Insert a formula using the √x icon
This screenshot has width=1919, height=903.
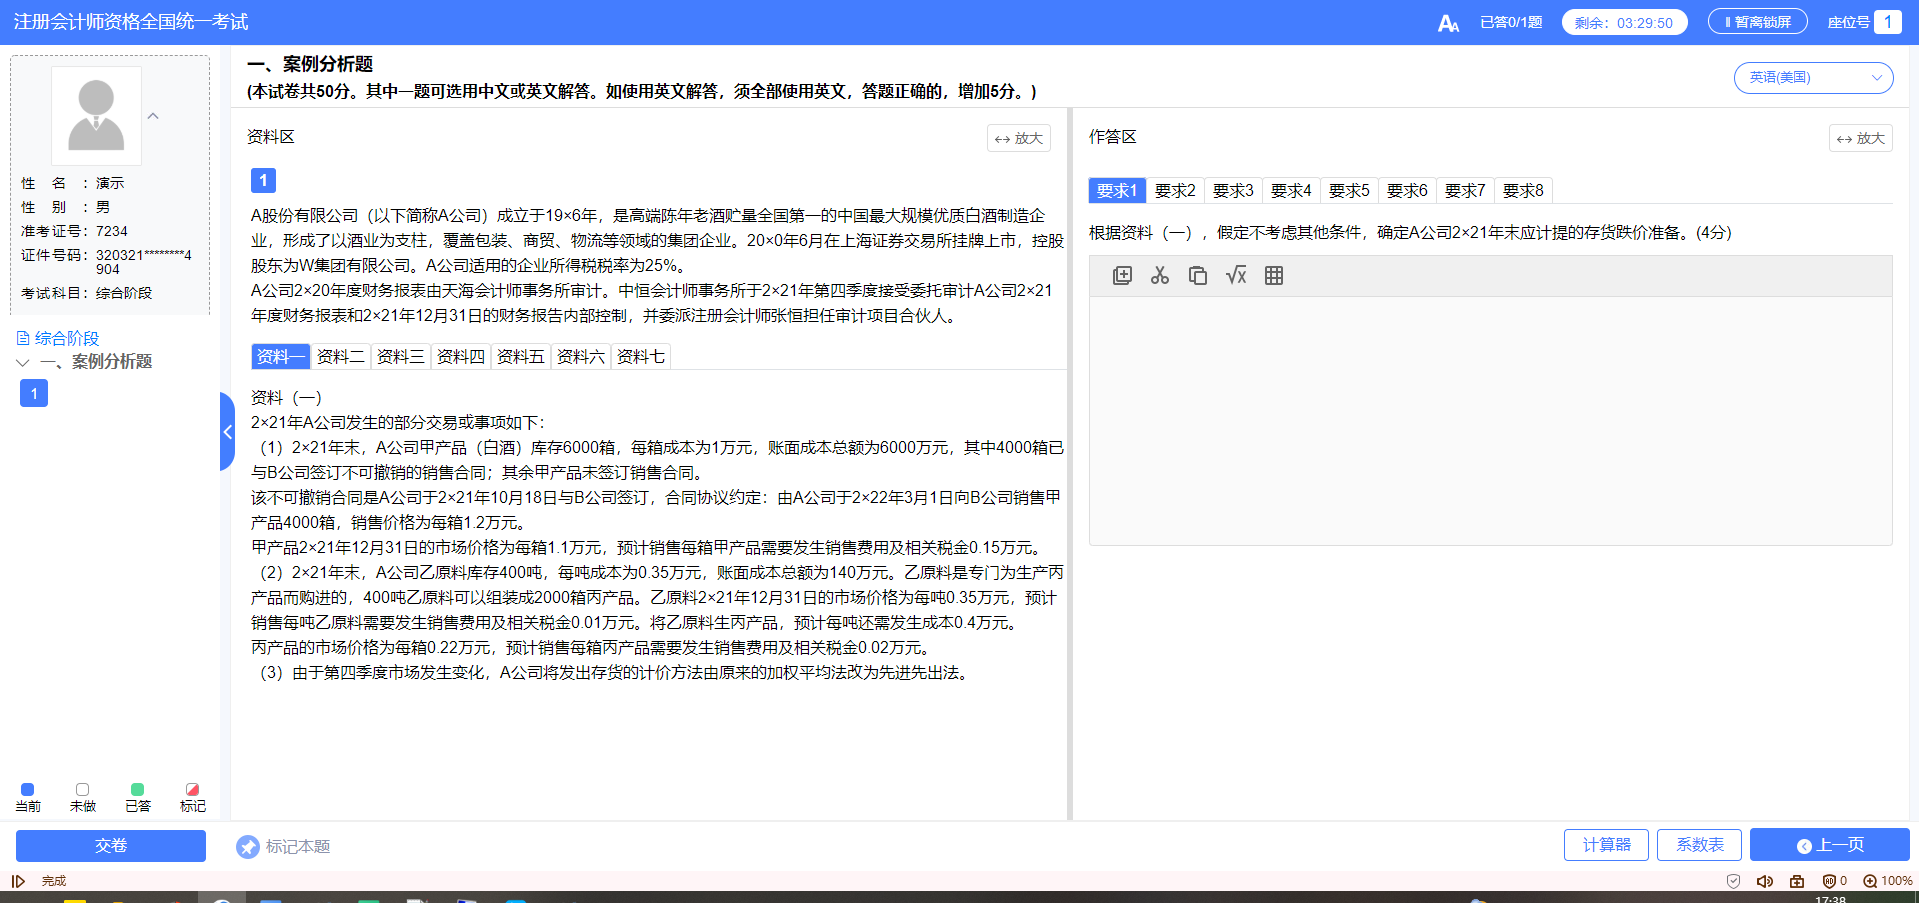1236,275
